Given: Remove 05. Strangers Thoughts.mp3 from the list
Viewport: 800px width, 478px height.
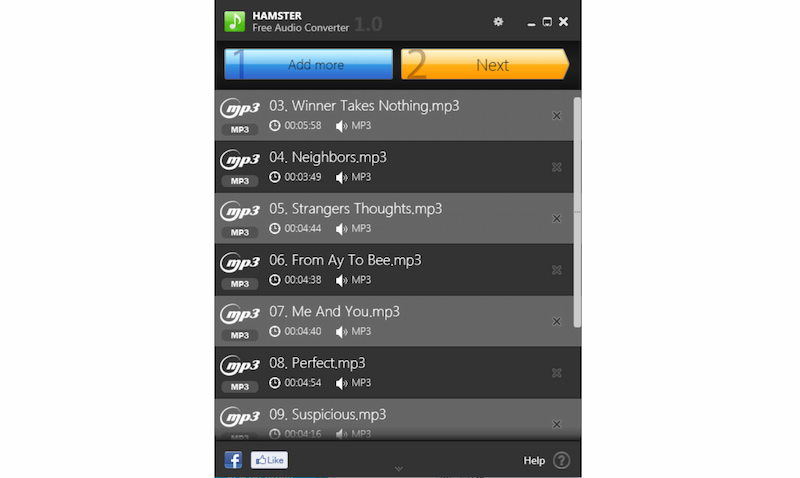Looking at the screenshot, I should pos(557,218).
